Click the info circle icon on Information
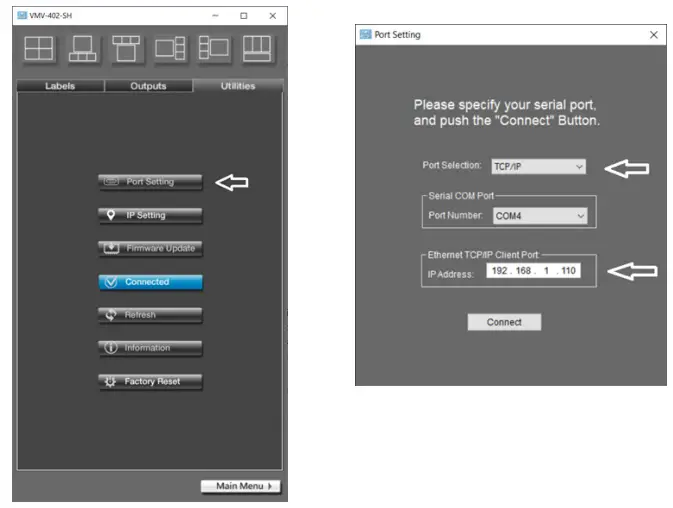This screenshot has height=508, width=673. (111, 348)
